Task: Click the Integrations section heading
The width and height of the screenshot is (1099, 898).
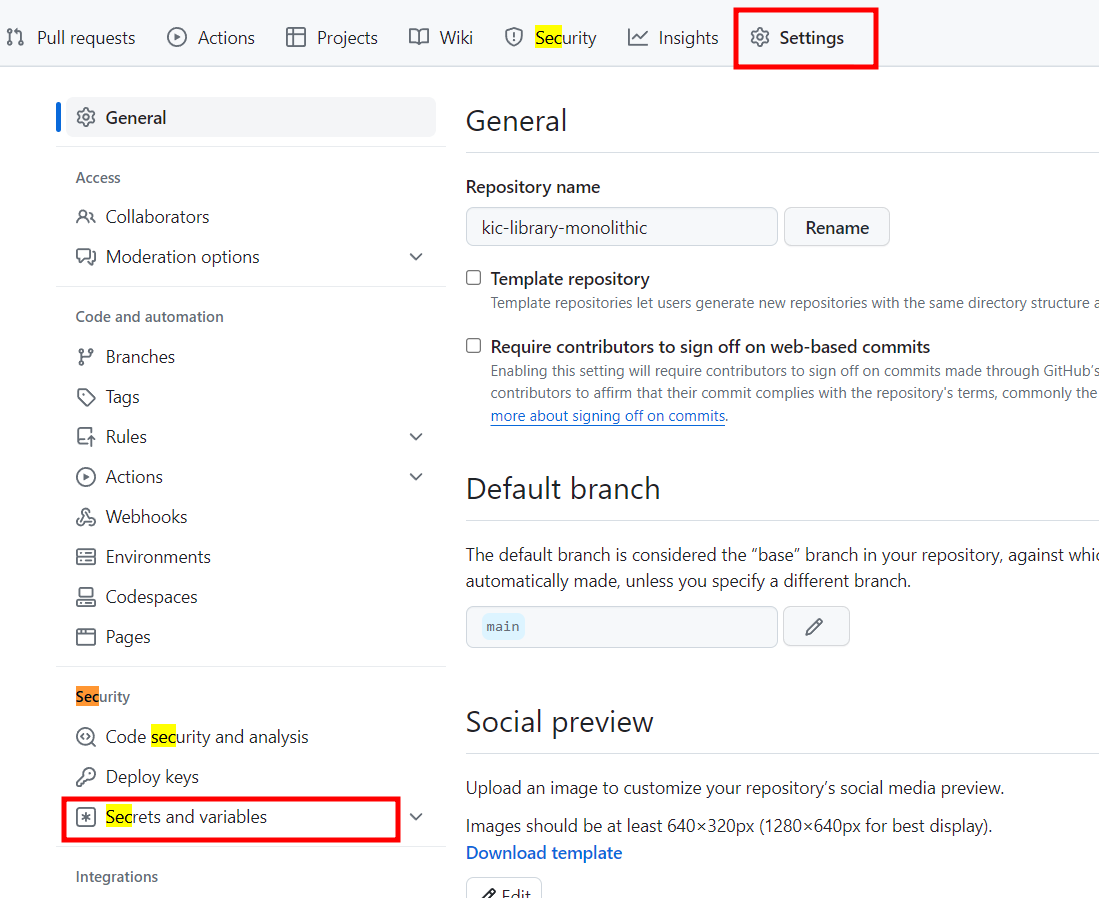Action: [x=116, y=876]
